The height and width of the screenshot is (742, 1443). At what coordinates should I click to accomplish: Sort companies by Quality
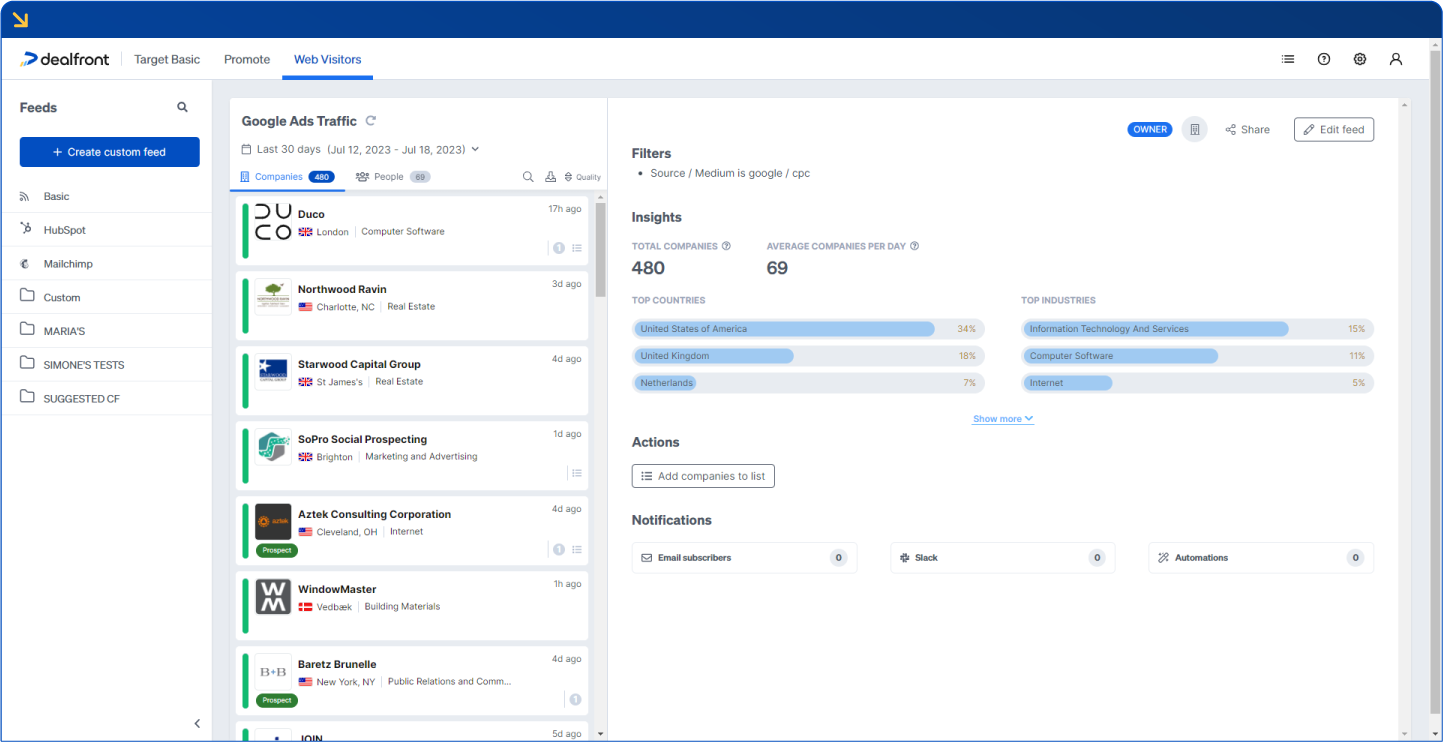coord(578,176)
